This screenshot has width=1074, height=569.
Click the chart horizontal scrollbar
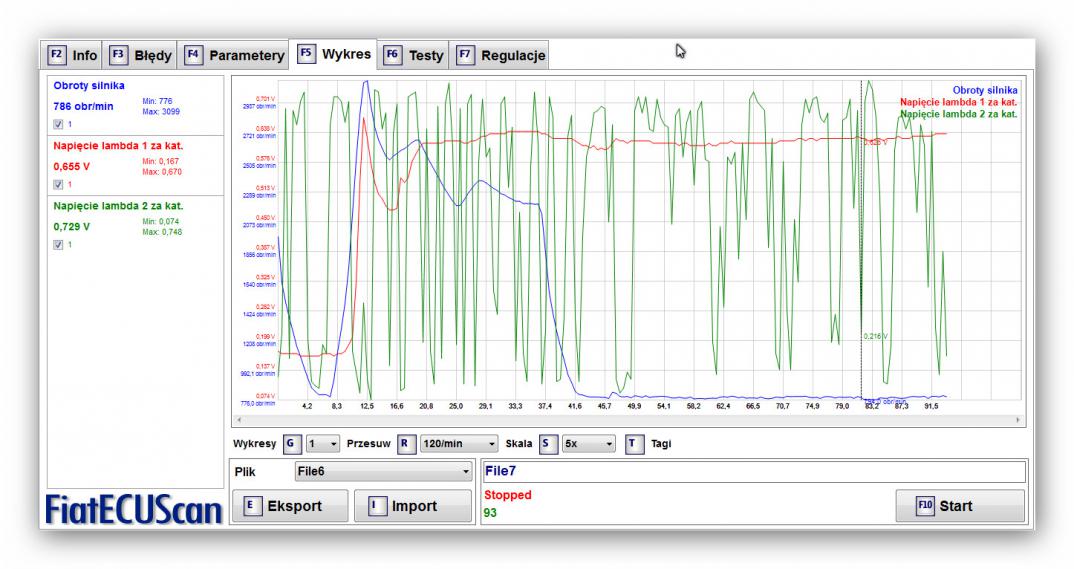[629, 420]
